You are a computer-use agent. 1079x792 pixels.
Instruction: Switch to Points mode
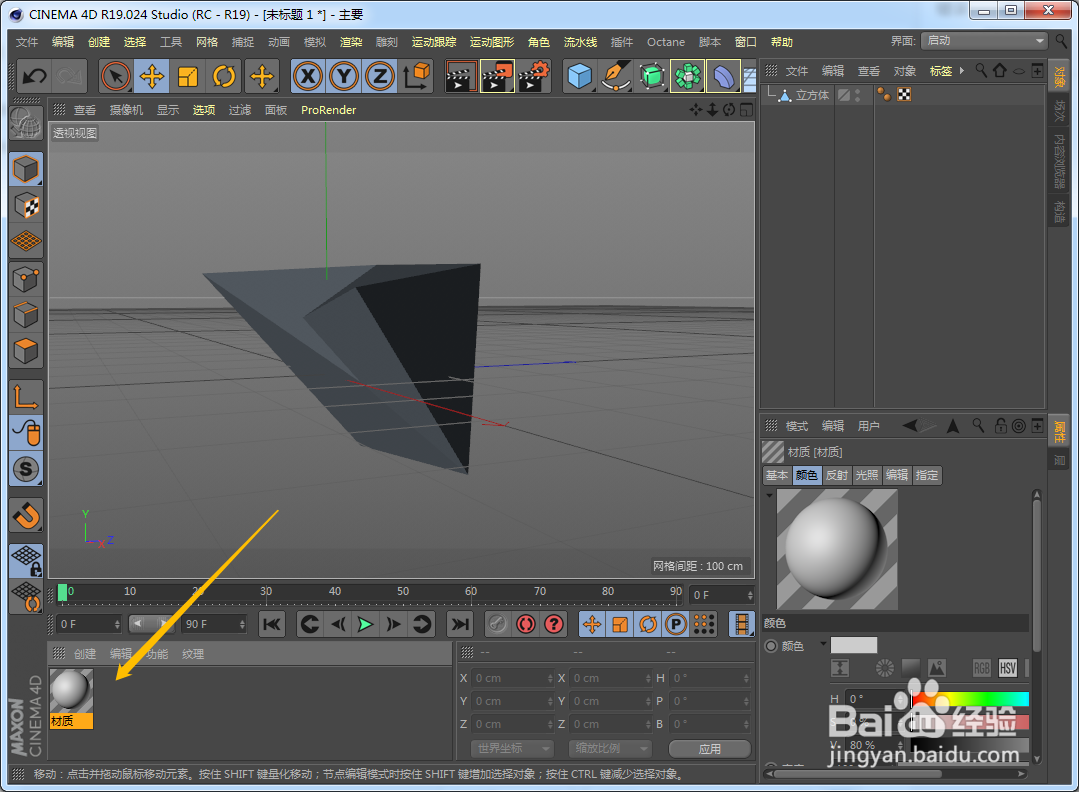[26, 279]
